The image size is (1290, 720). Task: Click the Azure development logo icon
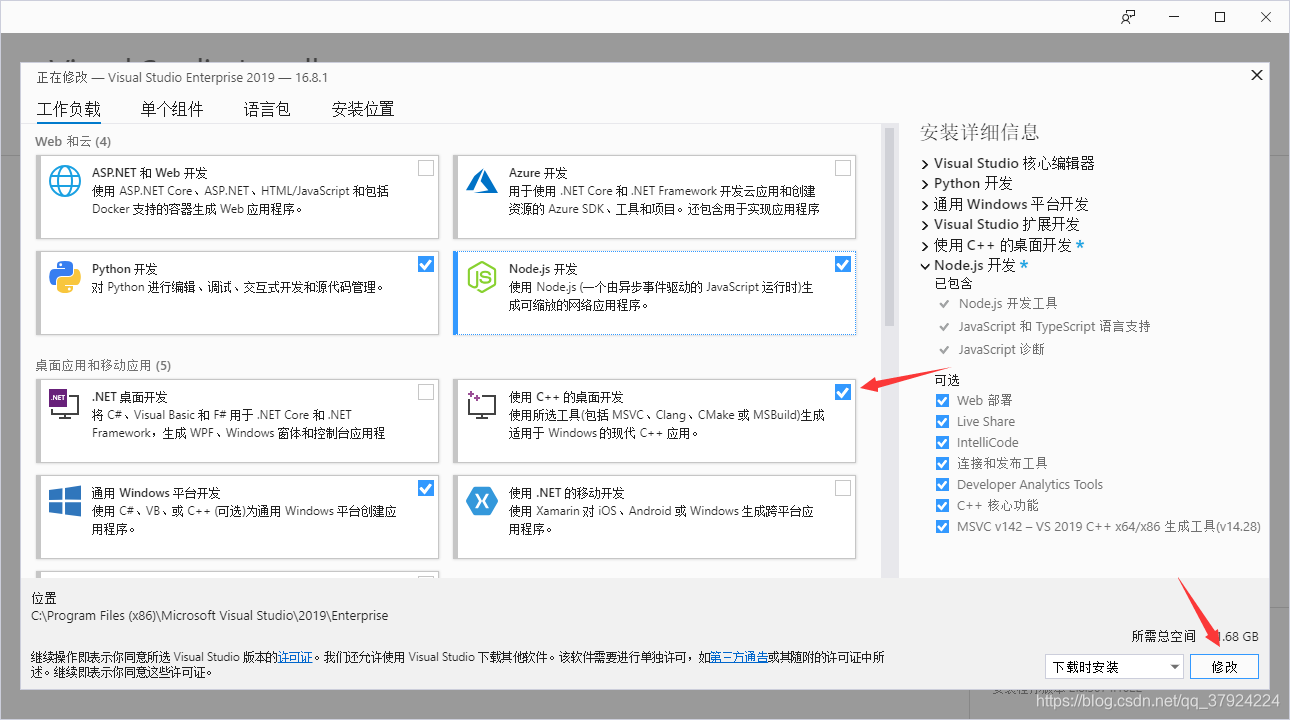click(x=482, y=181)
